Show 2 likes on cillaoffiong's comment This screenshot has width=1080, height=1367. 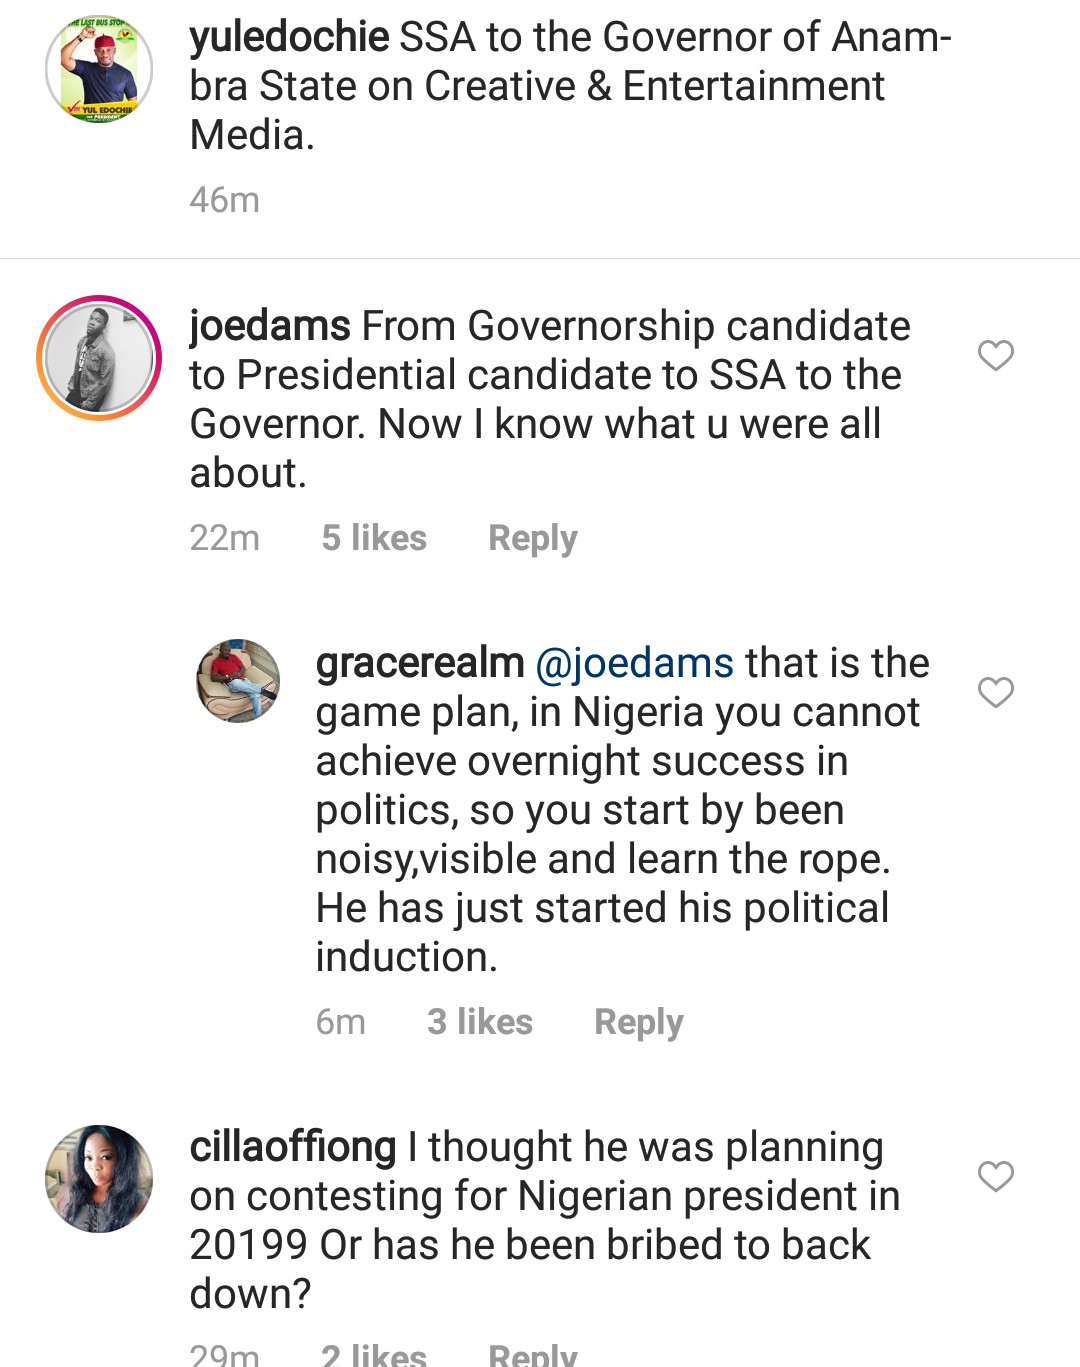click(374, 1355)
